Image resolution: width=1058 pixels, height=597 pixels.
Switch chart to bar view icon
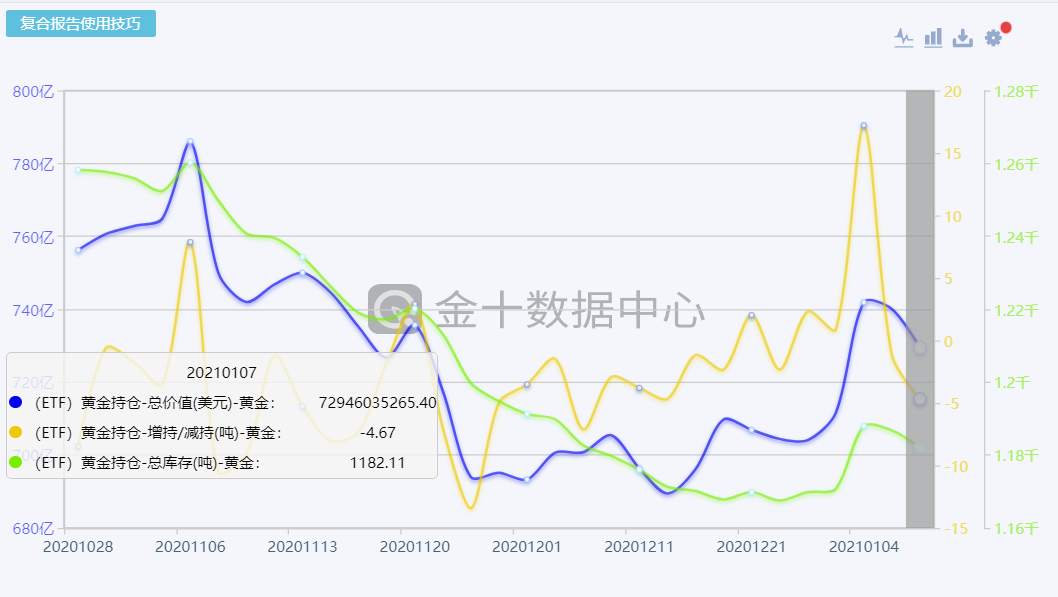(x=933, y=38)
